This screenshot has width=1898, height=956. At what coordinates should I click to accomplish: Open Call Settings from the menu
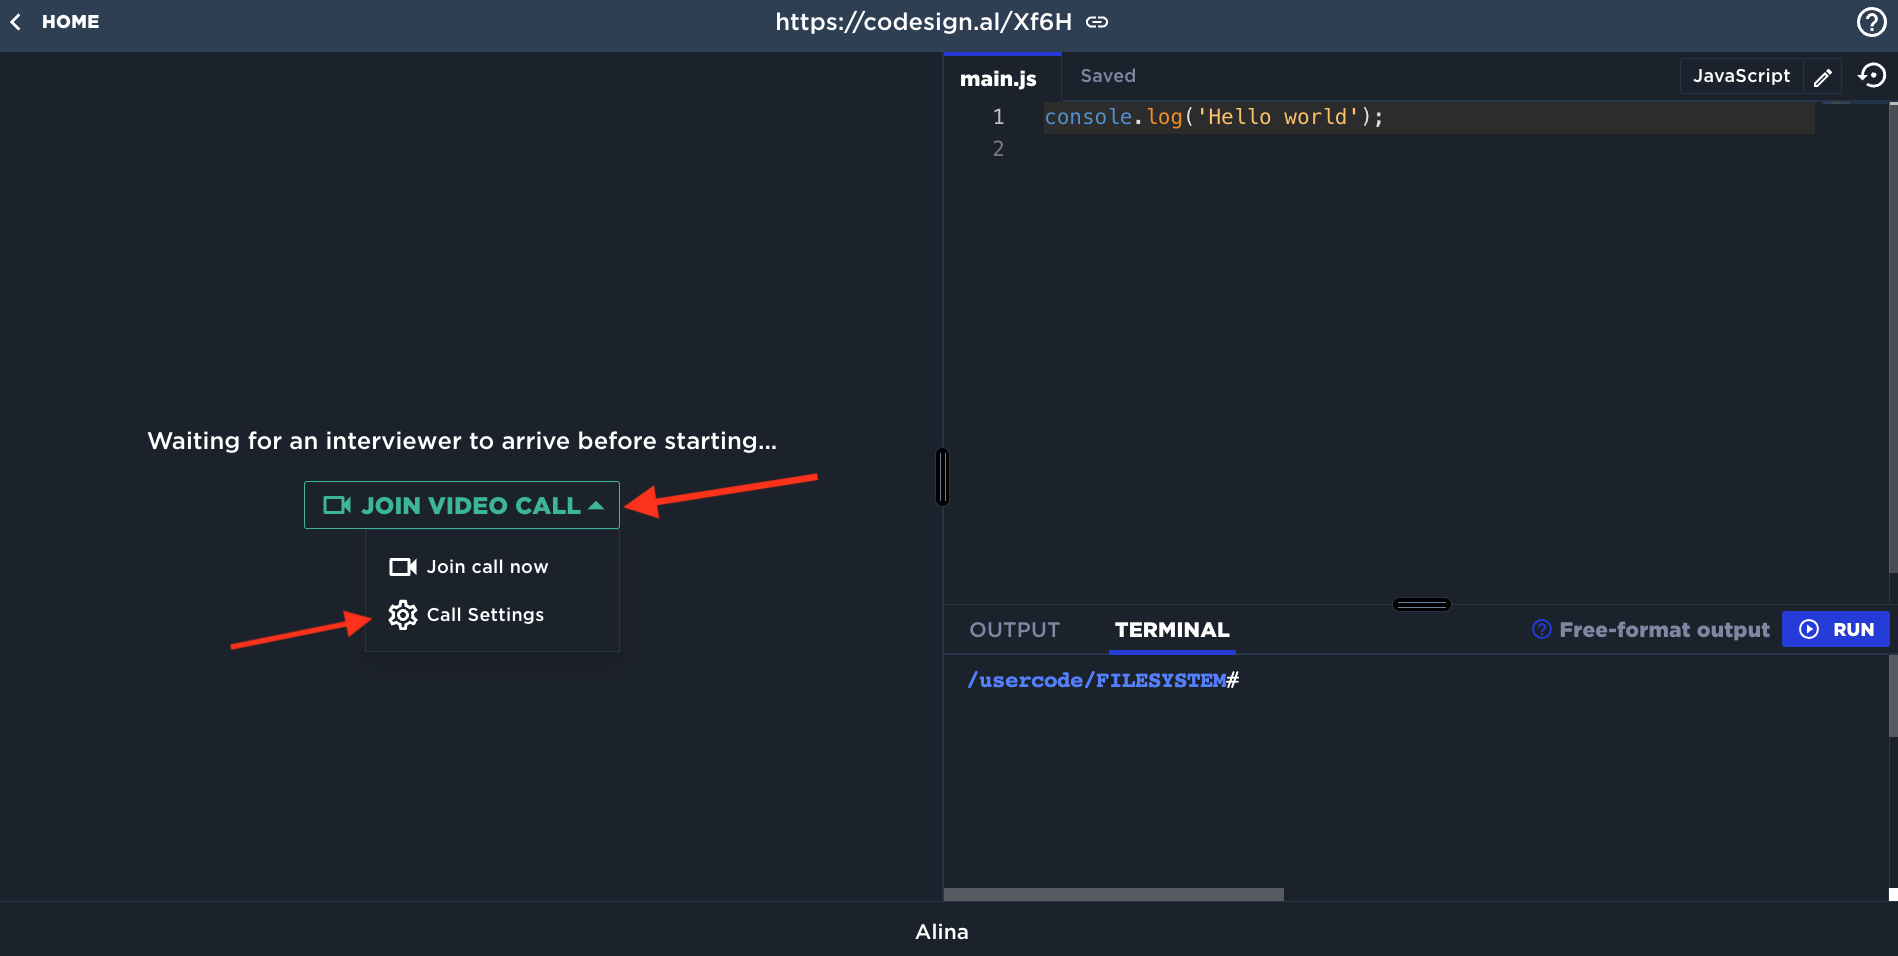(492, 615)
